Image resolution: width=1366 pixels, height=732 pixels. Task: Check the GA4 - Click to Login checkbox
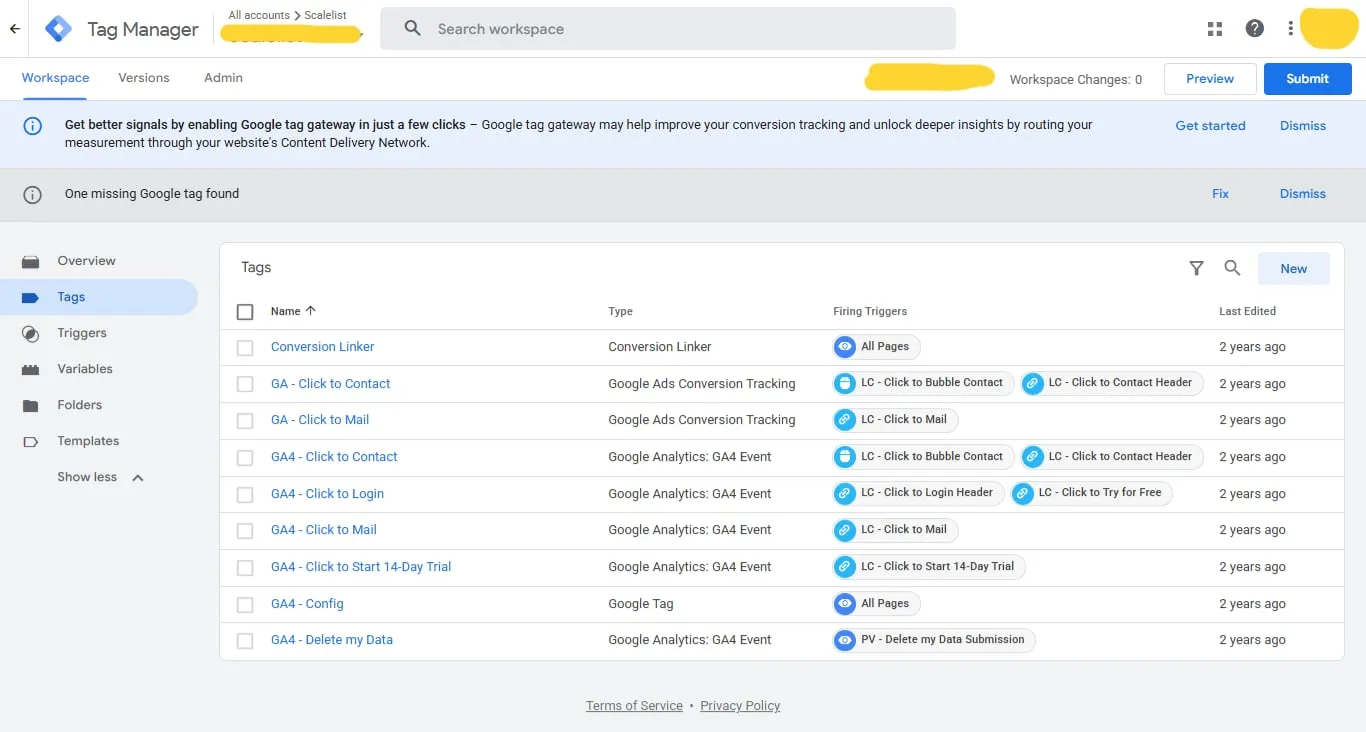pyautogui.click(x=245, y=494)
